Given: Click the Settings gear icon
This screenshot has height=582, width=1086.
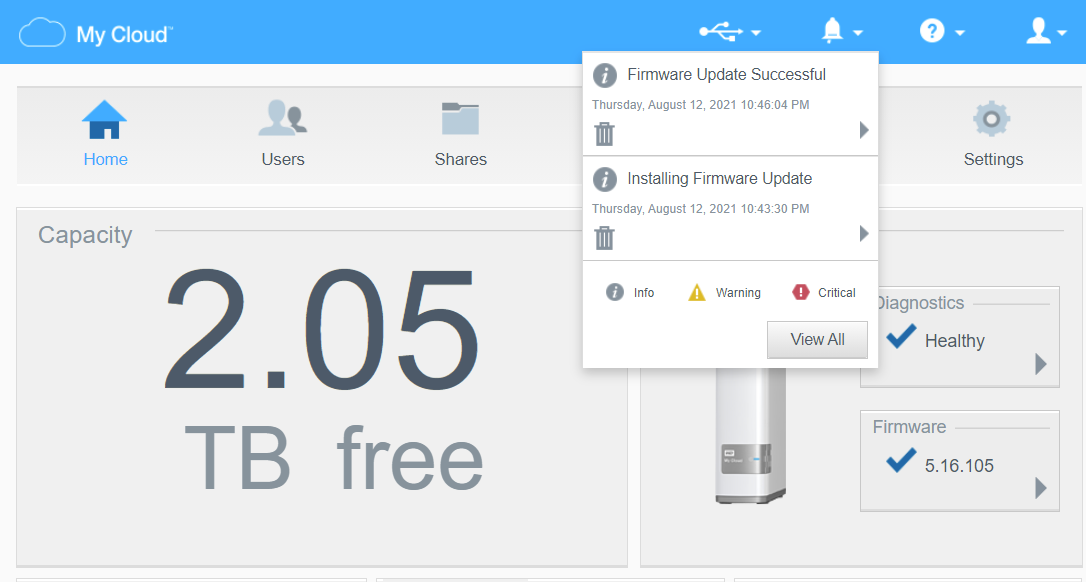Looking at the screenshot, I should click(x=992, y=118).
